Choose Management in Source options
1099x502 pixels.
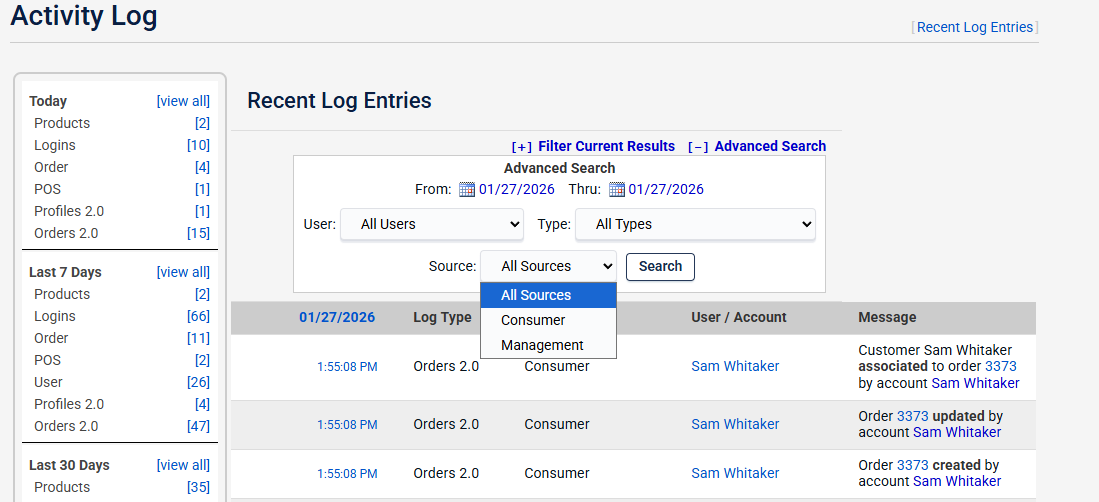pyautogui.click(x=542, y=345)
